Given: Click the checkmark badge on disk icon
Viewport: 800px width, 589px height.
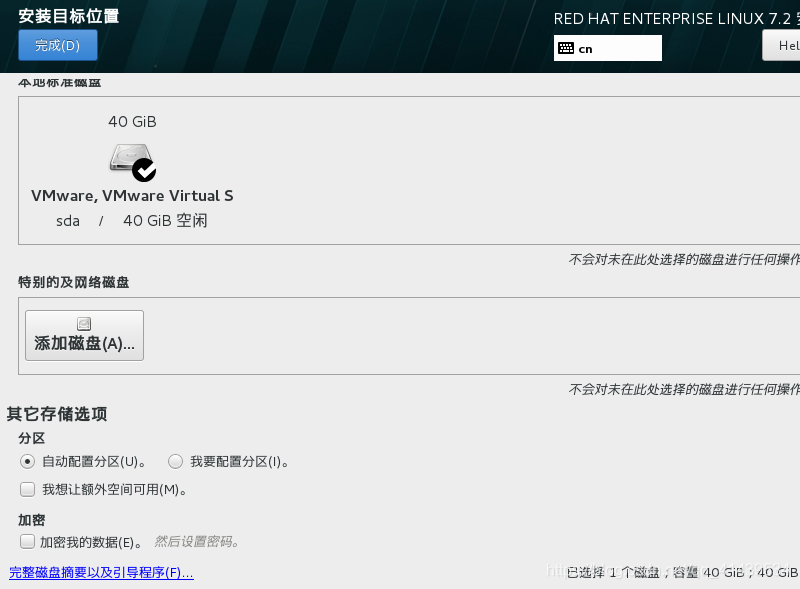Looking at the screenshot, I should pos(144,170).
